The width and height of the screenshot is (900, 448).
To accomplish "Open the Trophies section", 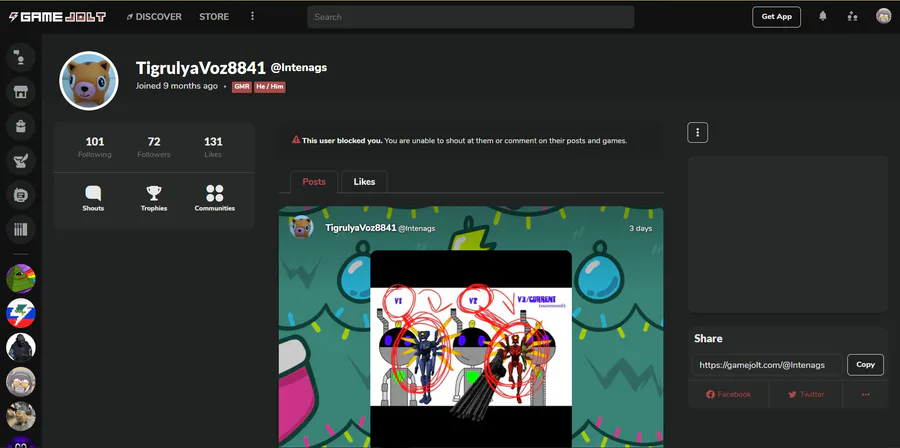I will 154,198.
